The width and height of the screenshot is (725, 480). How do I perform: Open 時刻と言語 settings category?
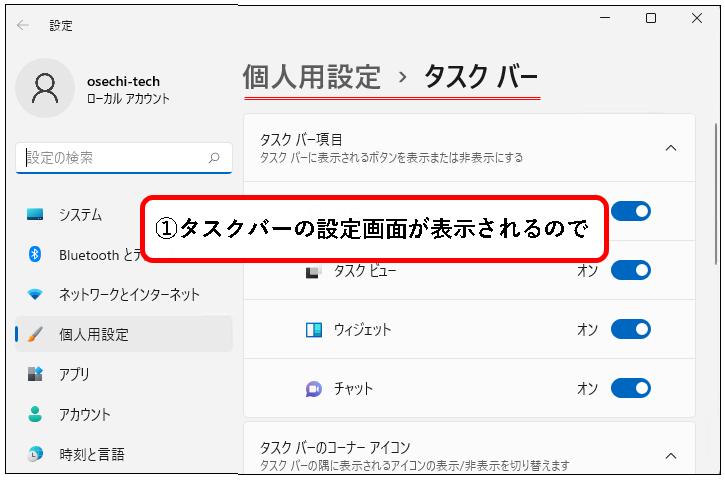tap(123, 454)
